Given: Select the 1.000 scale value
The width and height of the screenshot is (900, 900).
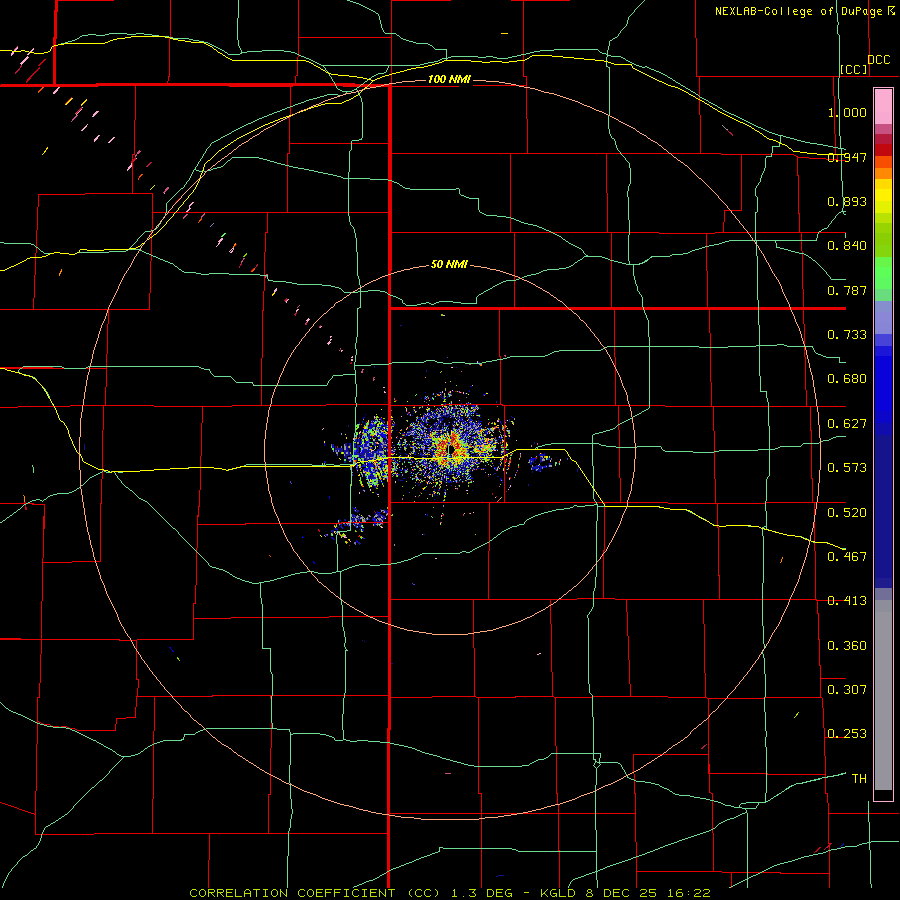Looking at the screenshot, I should pyautogui.click(x=847, y=112).
